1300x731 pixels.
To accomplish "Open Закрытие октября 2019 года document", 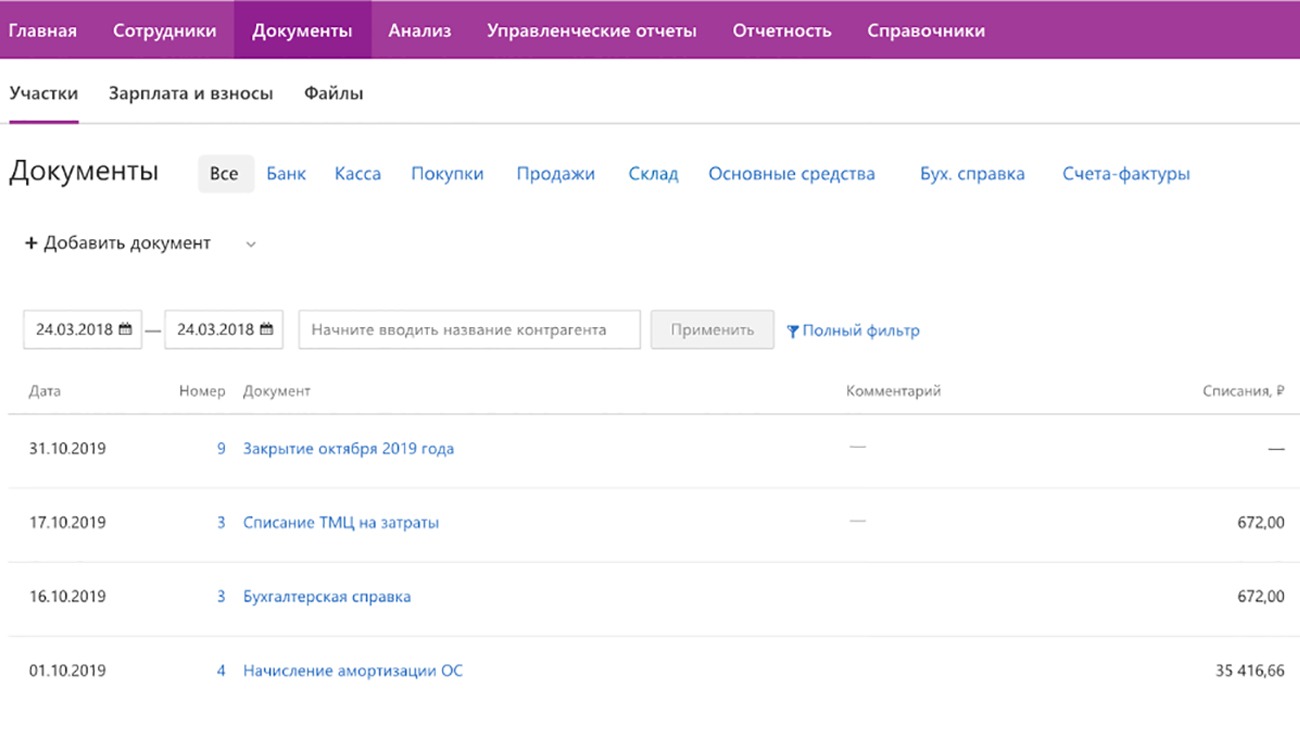I will pyautogui.click(x=348, y=449).
